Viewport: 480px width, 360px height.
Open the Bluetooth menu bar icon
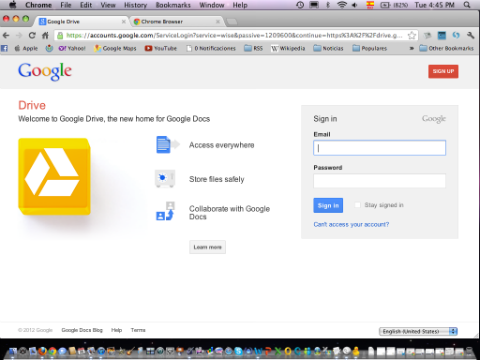[x=328, y=5]
